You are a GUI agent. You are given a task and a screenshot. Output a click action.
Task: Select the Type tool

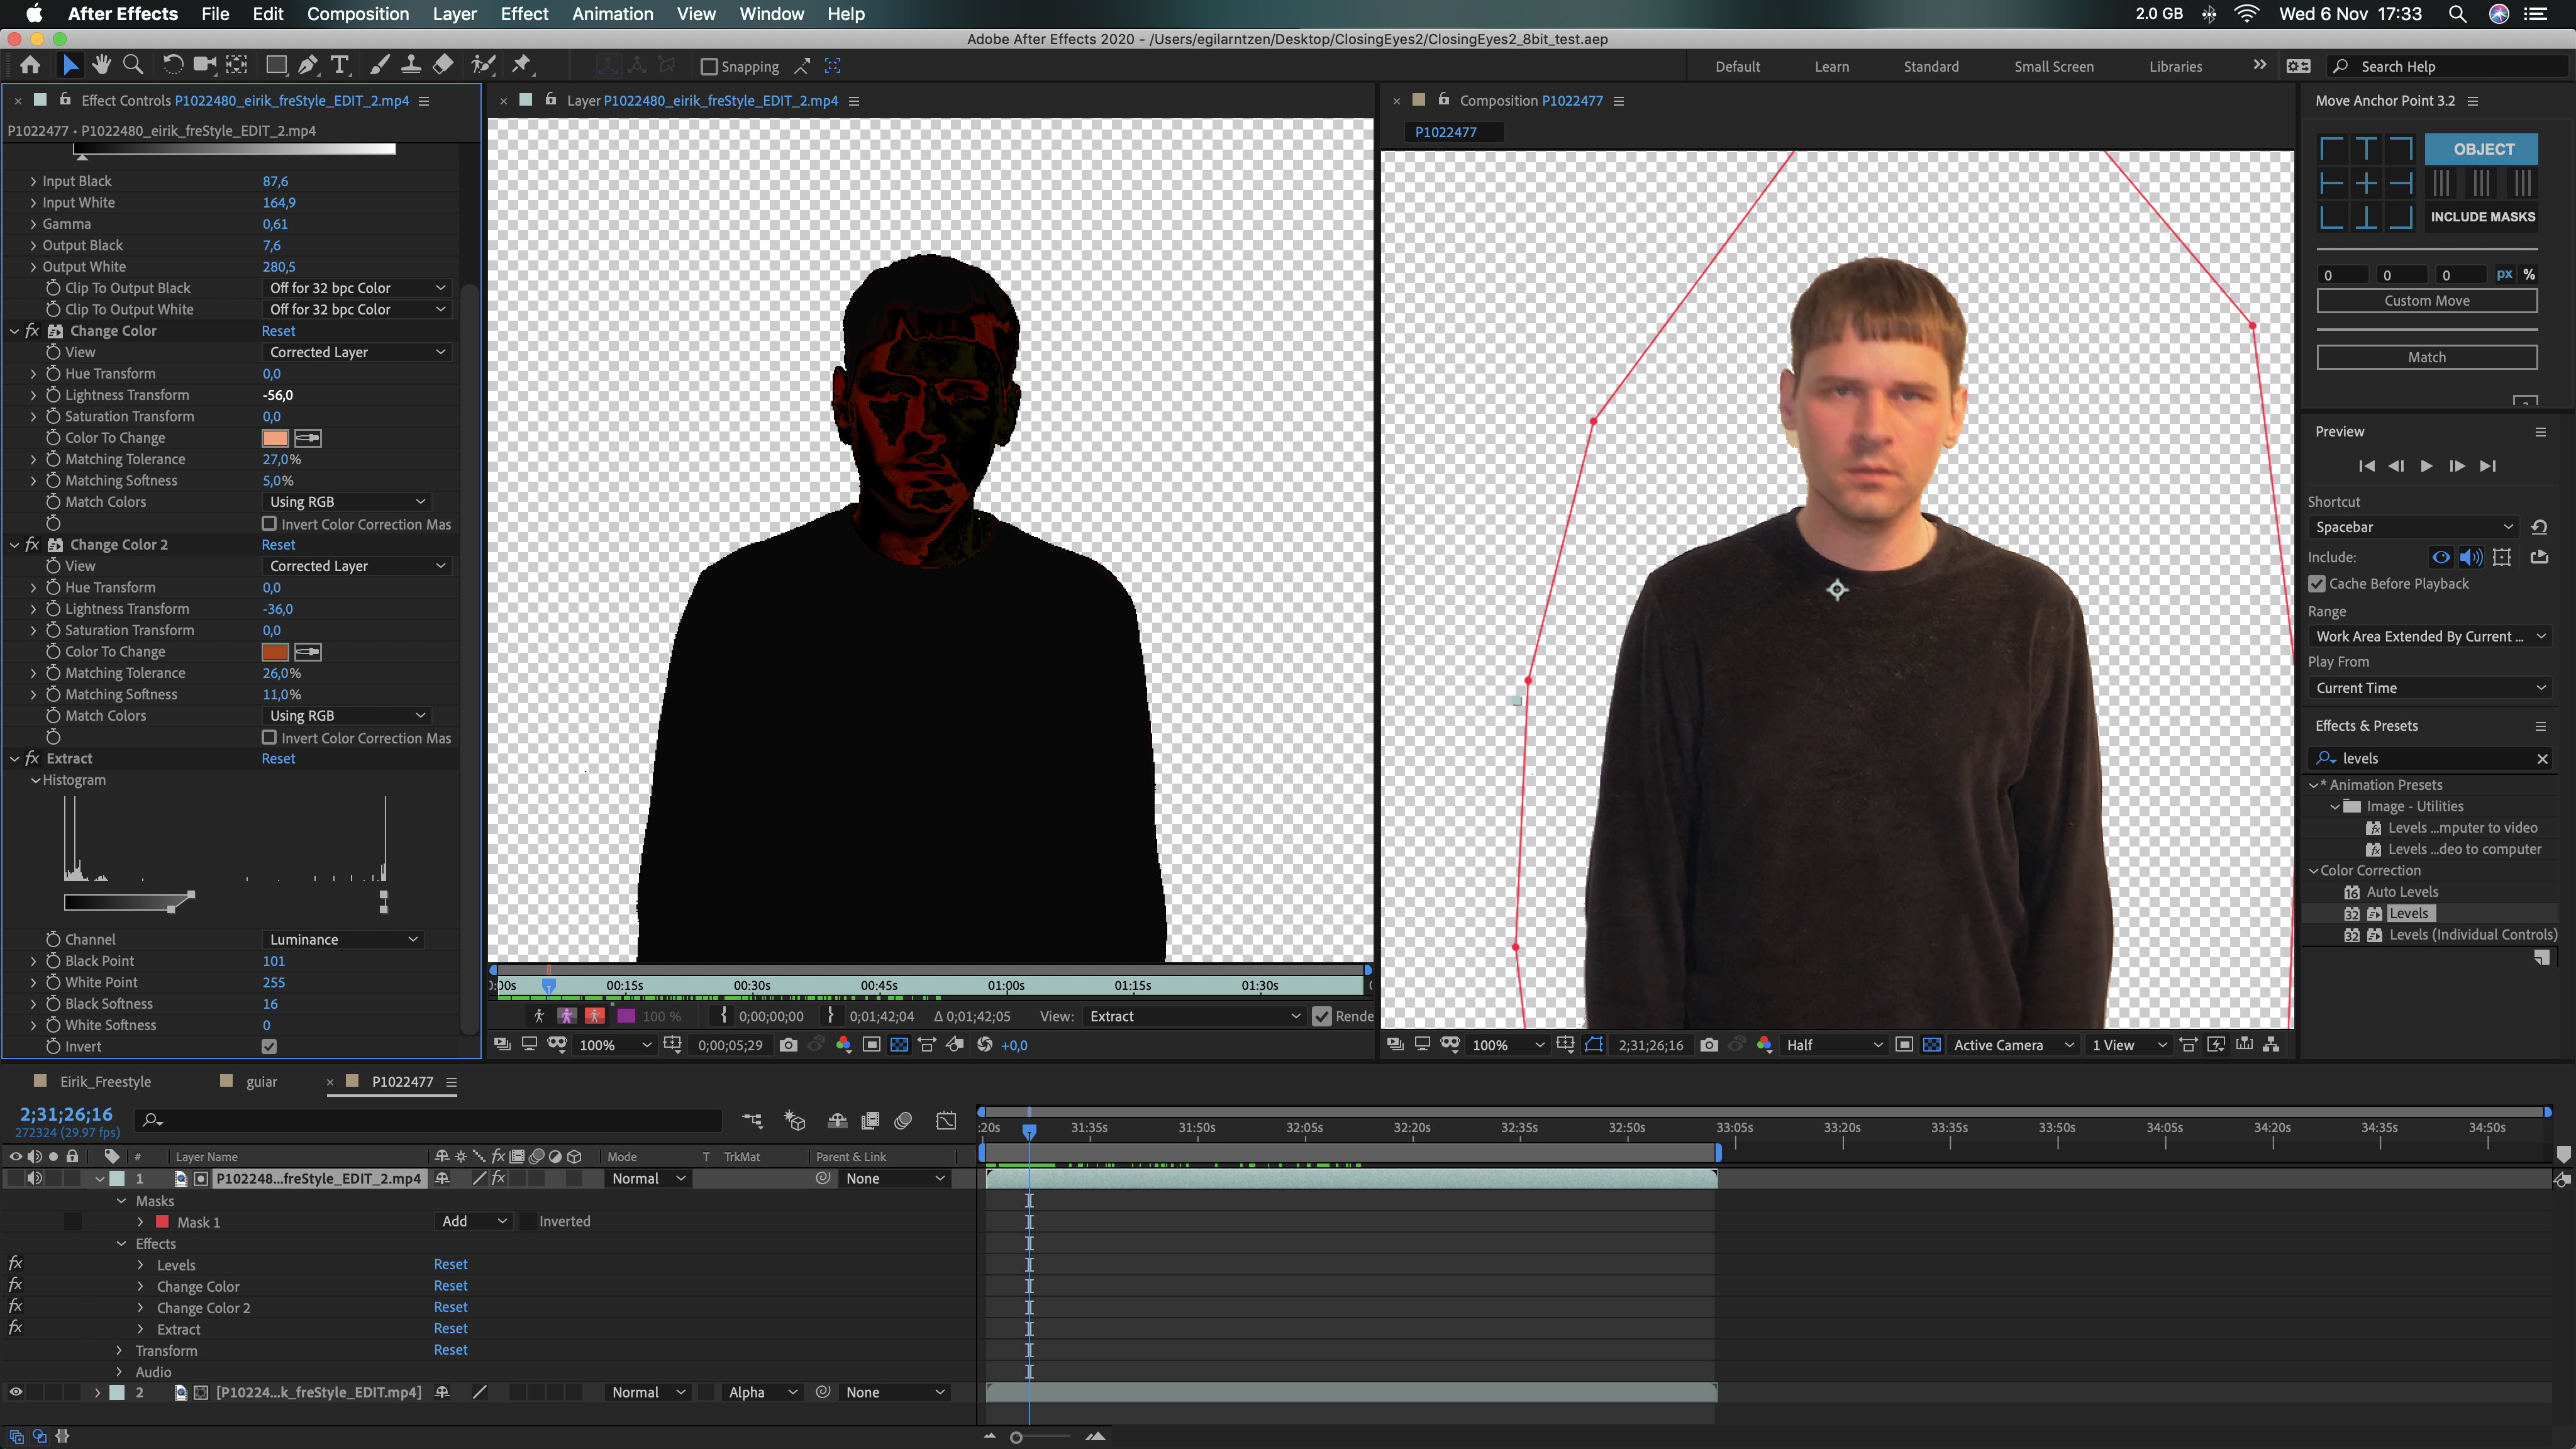[340, 66]
